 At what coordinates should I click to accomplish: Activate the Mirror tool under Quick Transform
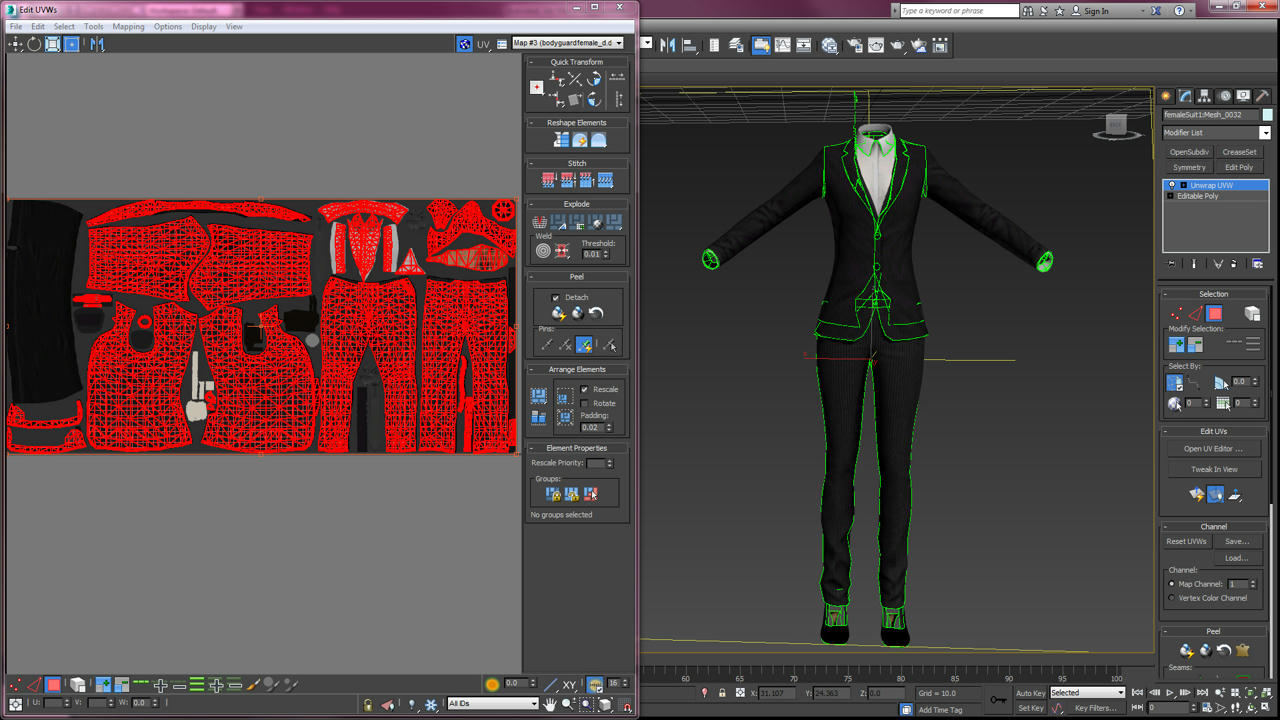coord(575,79)
